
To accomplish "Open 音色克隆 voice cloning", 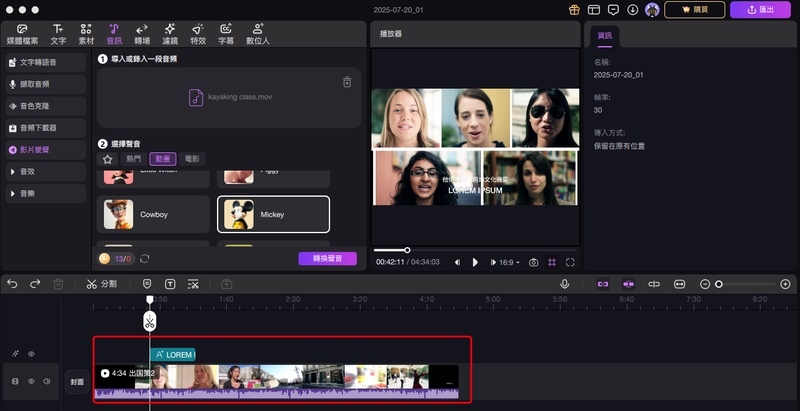I will click(46, 106).
